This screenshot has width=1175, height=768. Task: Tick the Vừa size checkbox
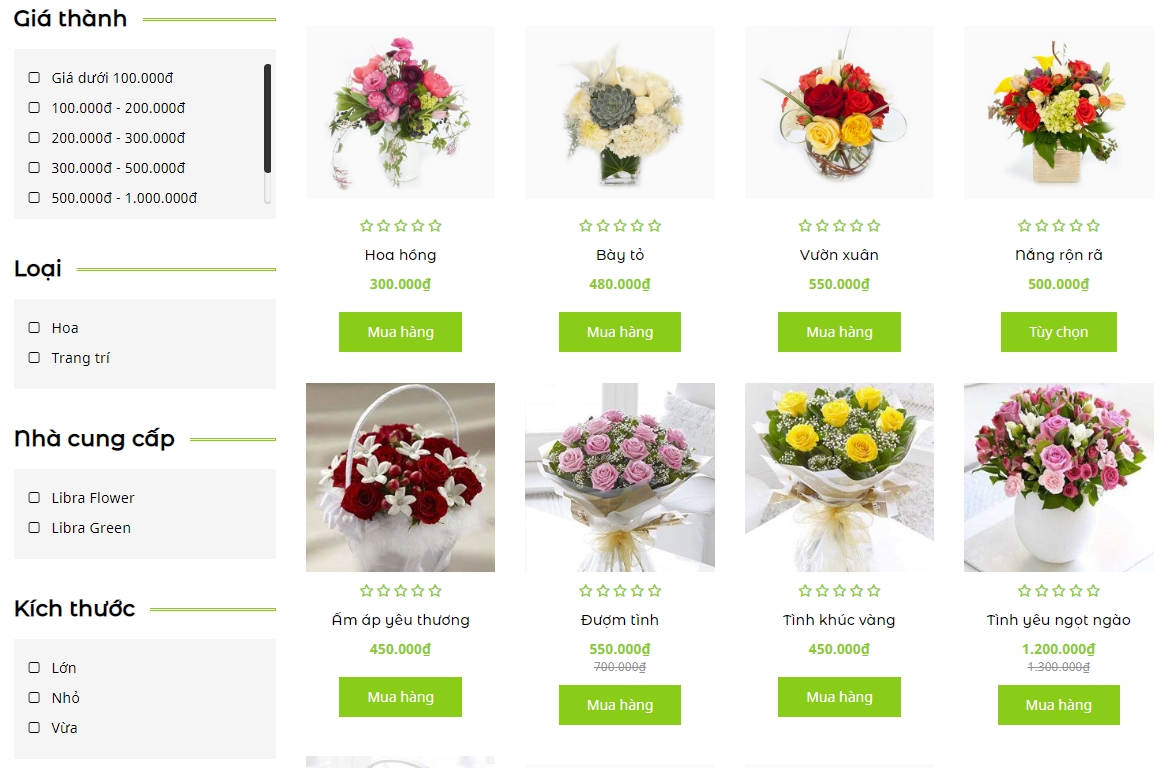click(34, 728)
